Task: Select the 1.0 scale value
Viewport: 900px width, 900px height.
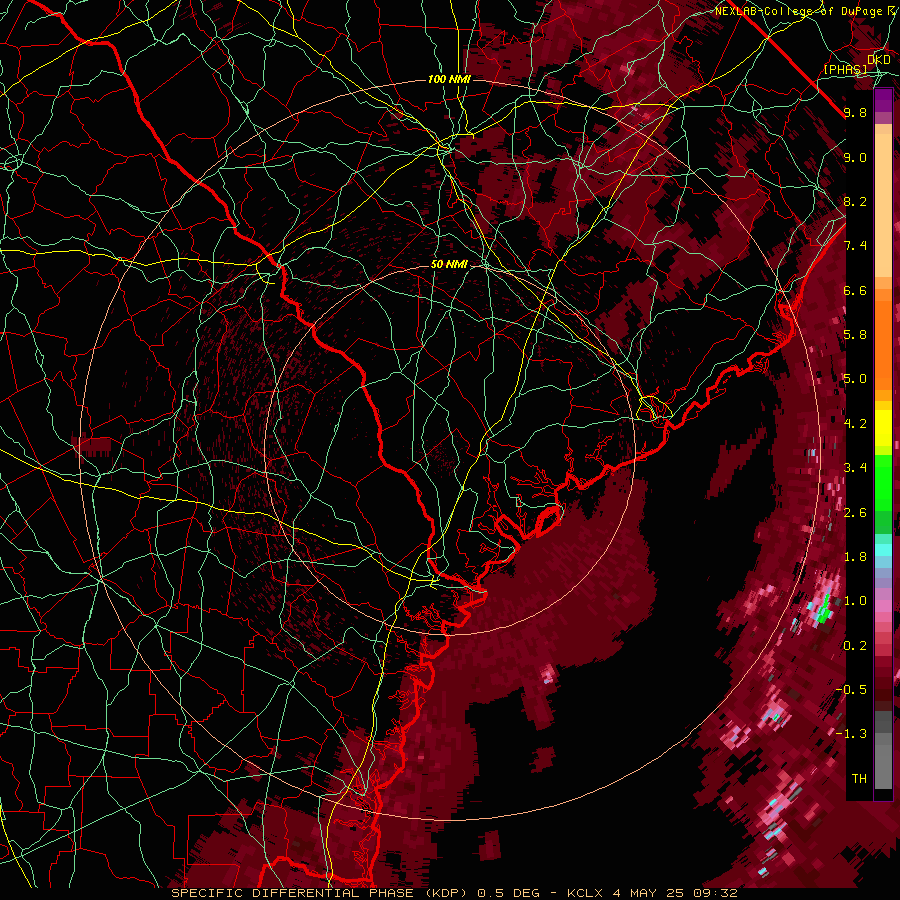Action: [855, 601]
